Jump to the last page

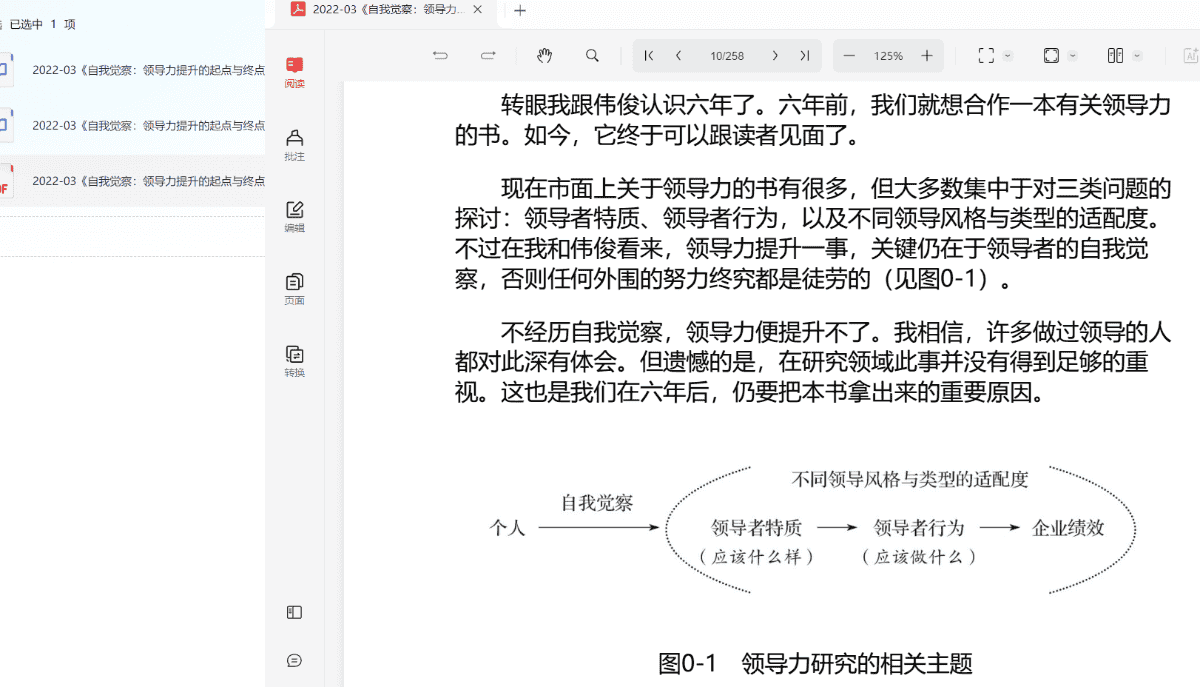(804, 56)
